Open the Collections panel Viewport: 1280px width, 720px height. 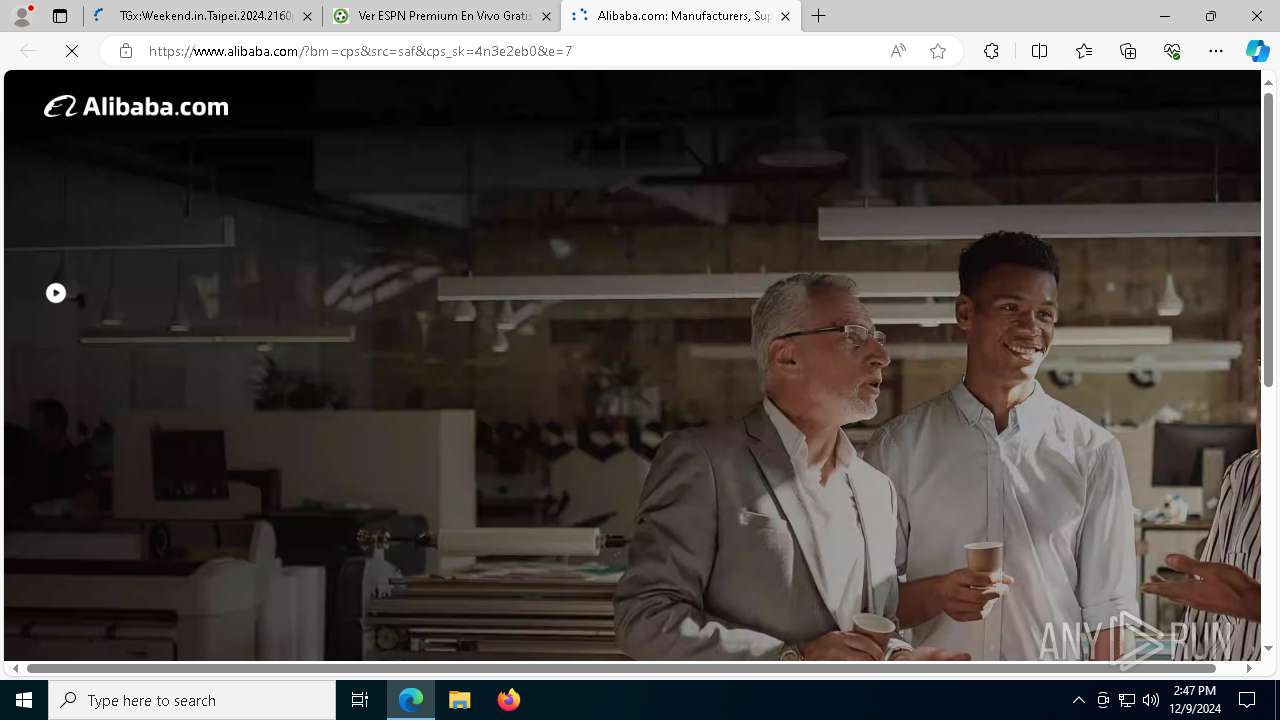click(1128, 51)
